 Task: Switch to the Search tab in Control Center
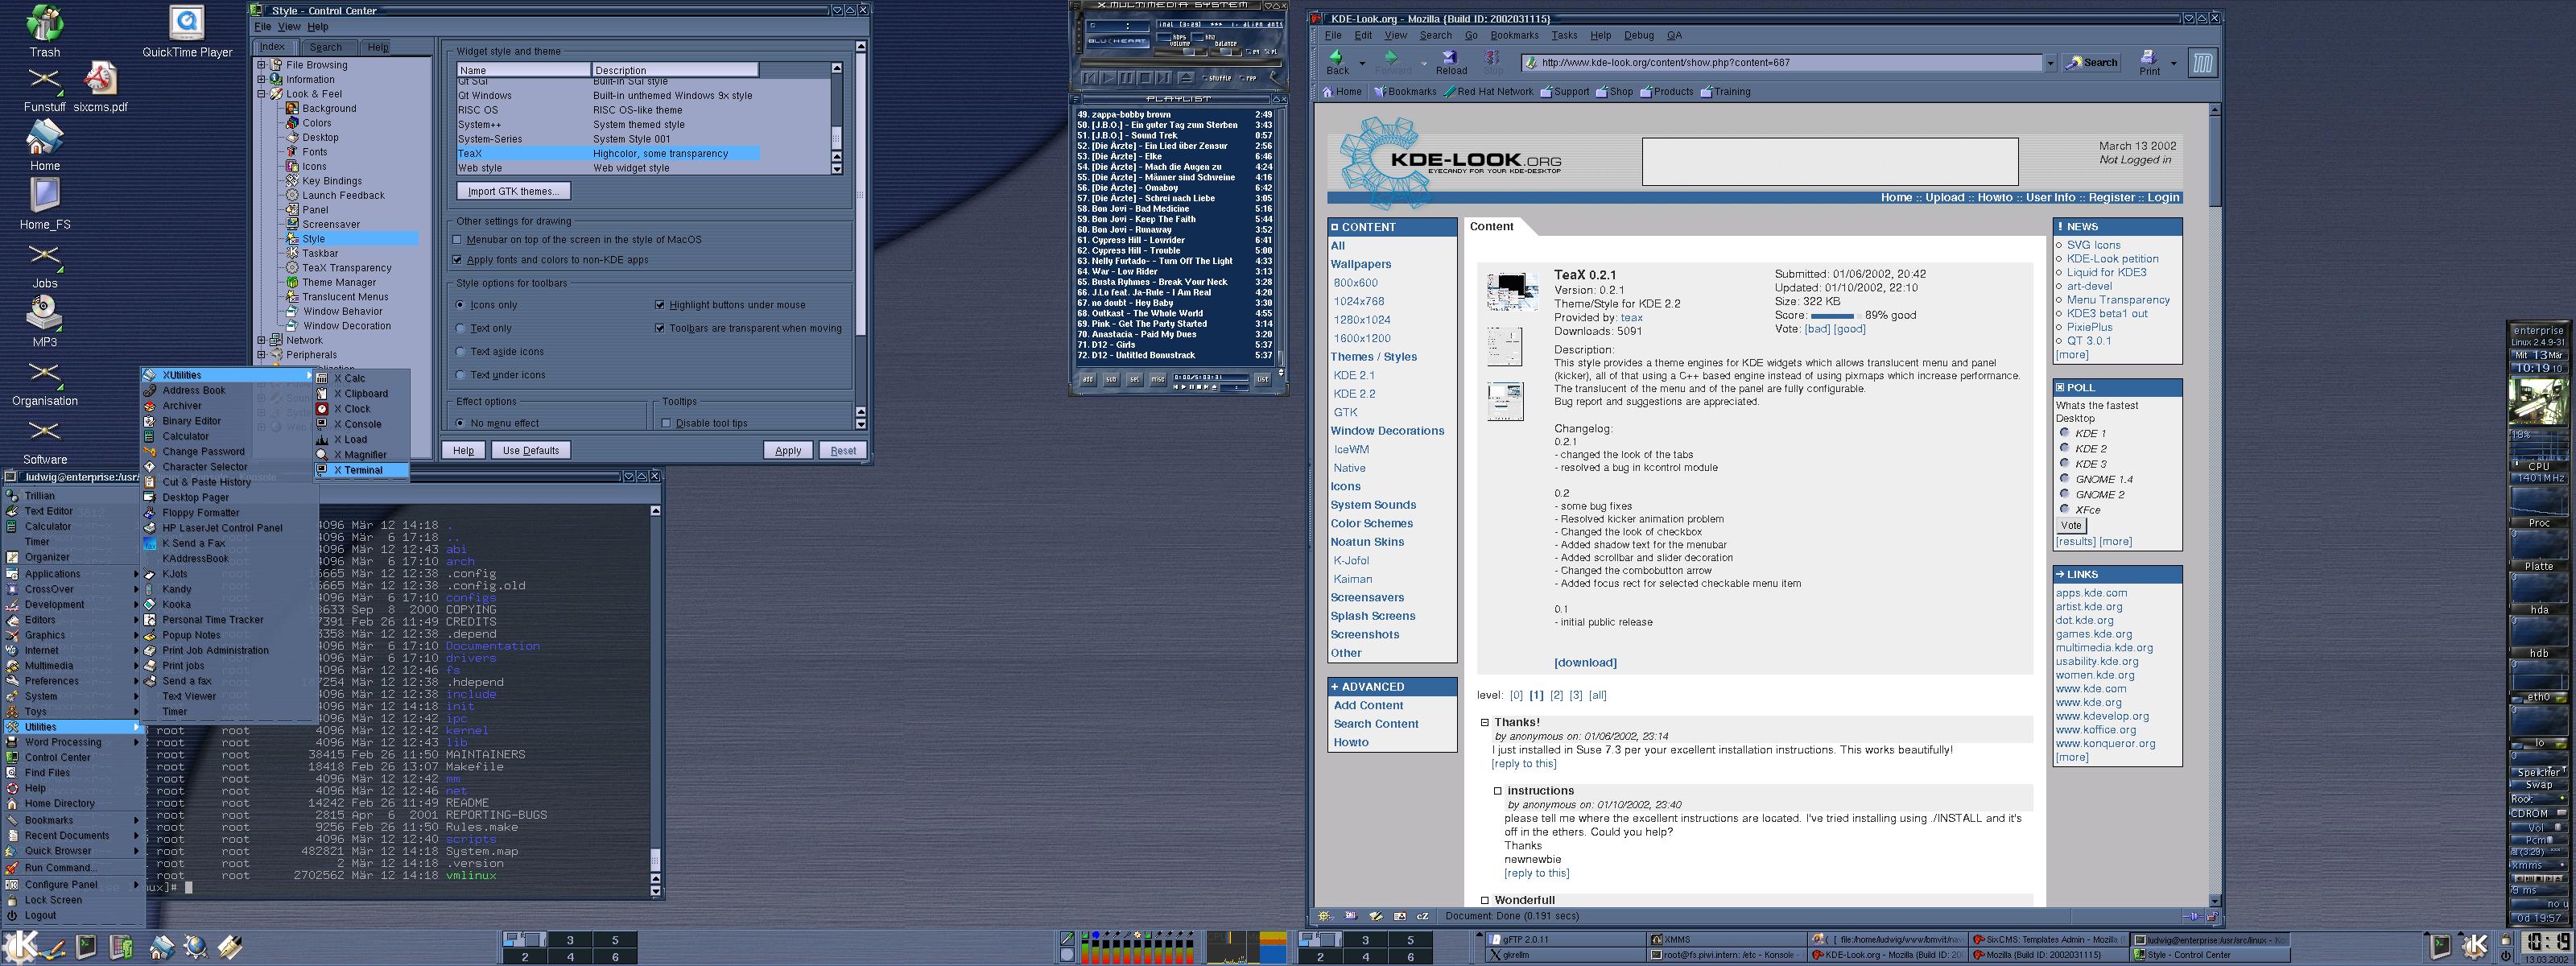[x=325, y=47]
